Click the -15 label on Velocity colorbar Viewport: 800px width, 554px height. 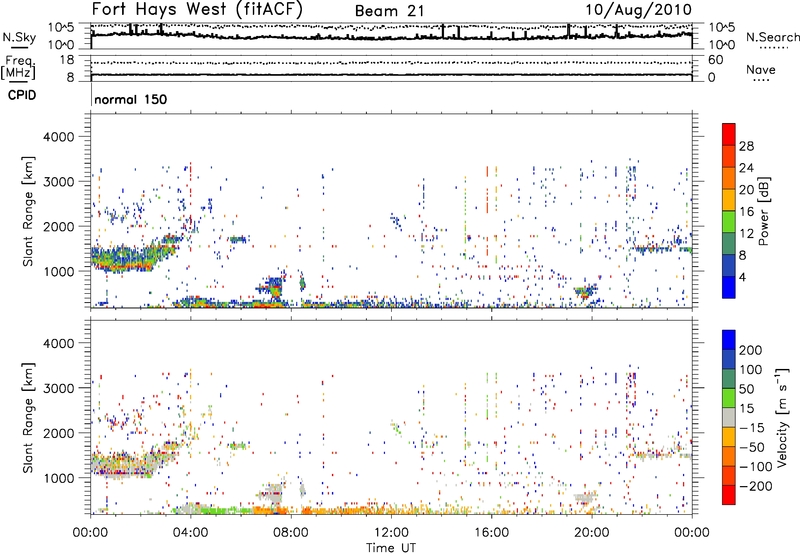tap(752, 427)
